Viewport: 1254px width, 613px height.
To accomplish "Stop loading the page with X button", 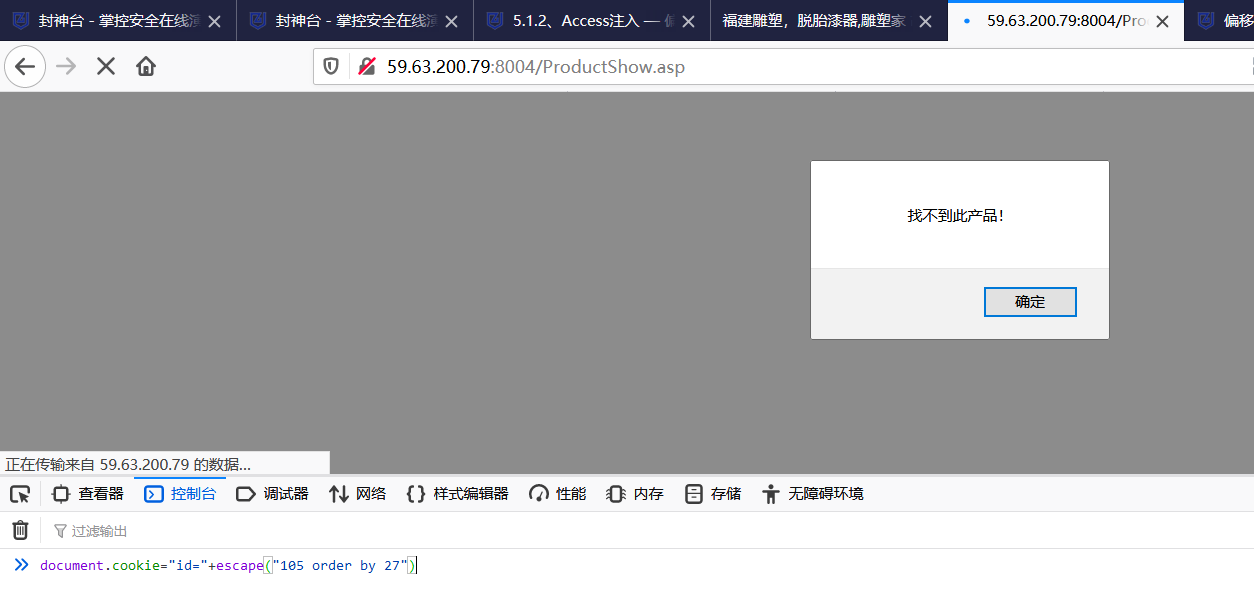I will (106, 67).
